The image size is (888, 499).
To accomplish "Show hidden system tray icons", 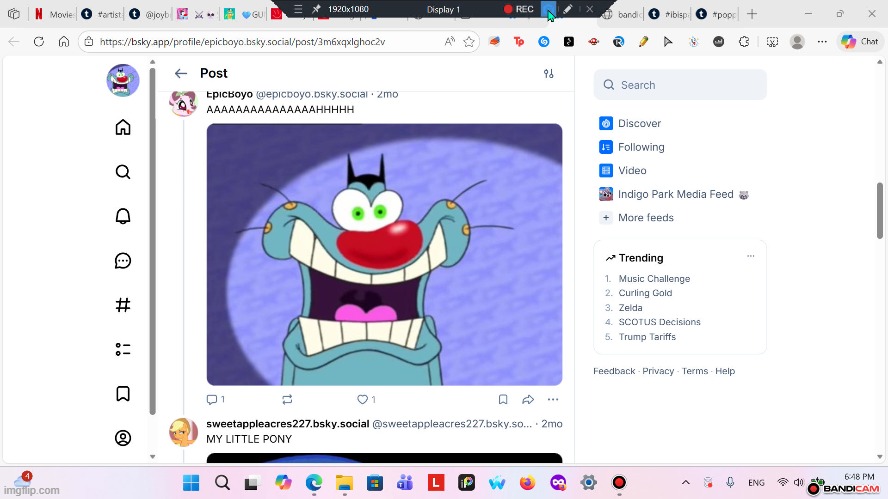I will pyautogui.click(x=685, y=483).
